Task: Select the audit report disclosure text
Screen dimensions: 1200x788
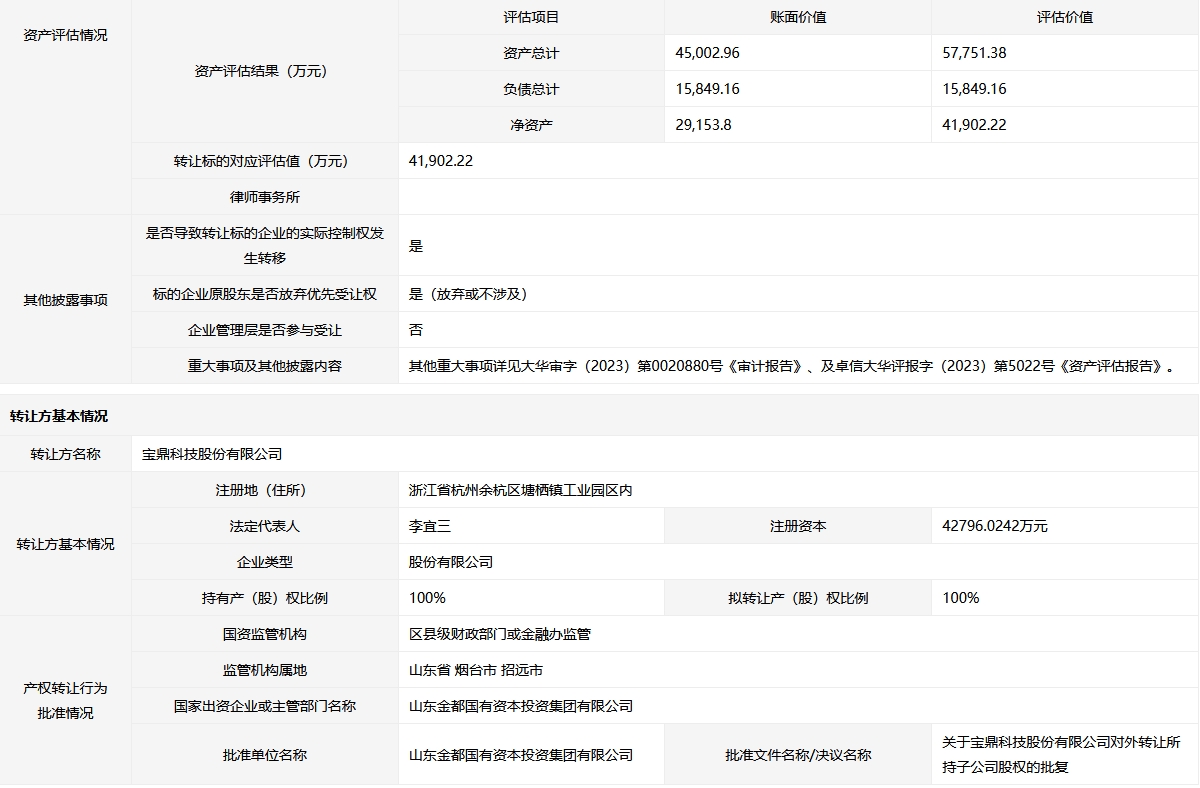Action: click(x=791, y=366)
